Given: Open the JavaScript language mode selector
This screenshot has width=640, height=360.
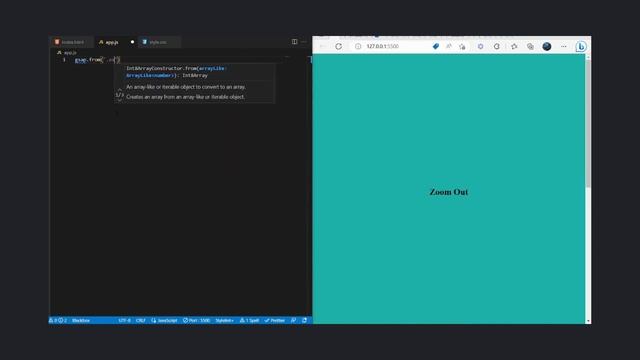Looking at the screenshot, I should pyautogui.click(x=164, y=320).
